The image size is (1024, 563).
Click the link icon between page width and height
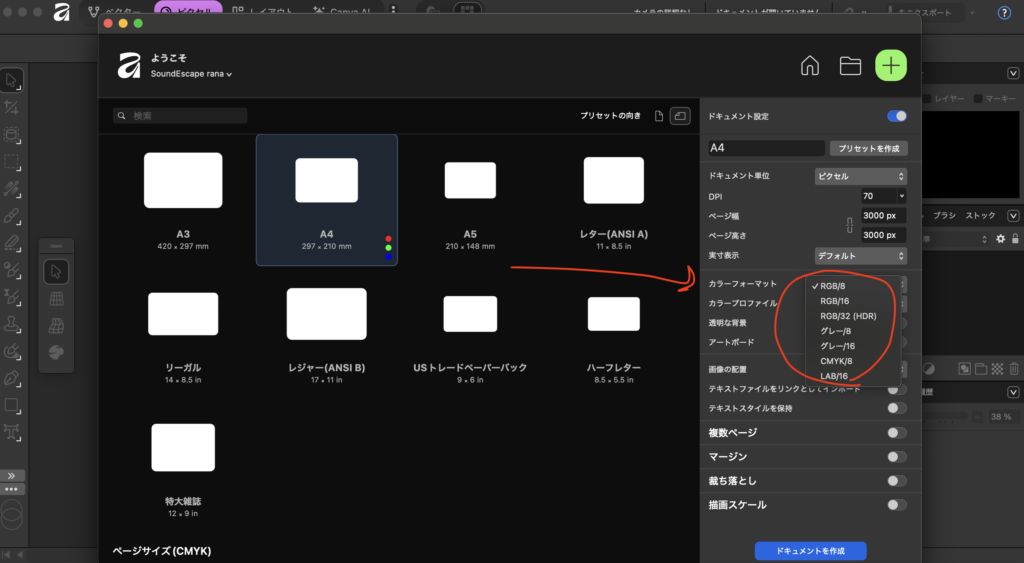(x=848, y=225)
